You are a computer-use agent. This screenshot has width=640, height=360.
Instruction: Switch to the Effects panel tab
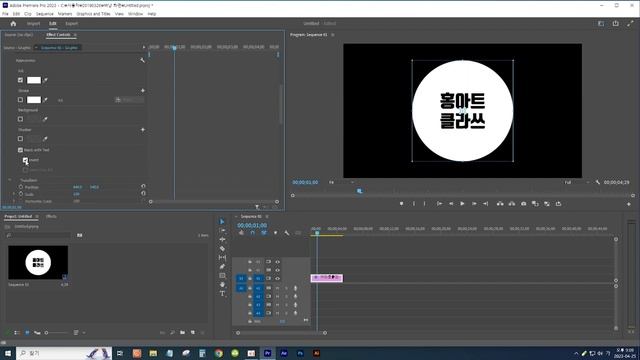pyautogui.click(x=51, y=216)
